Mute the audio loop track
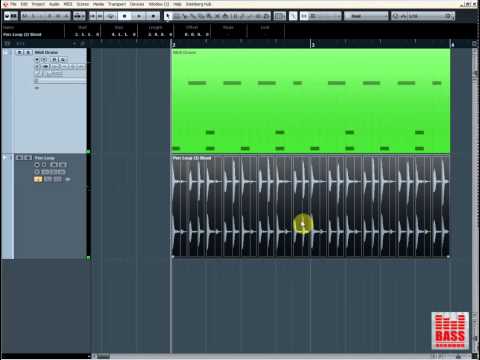 20,158
